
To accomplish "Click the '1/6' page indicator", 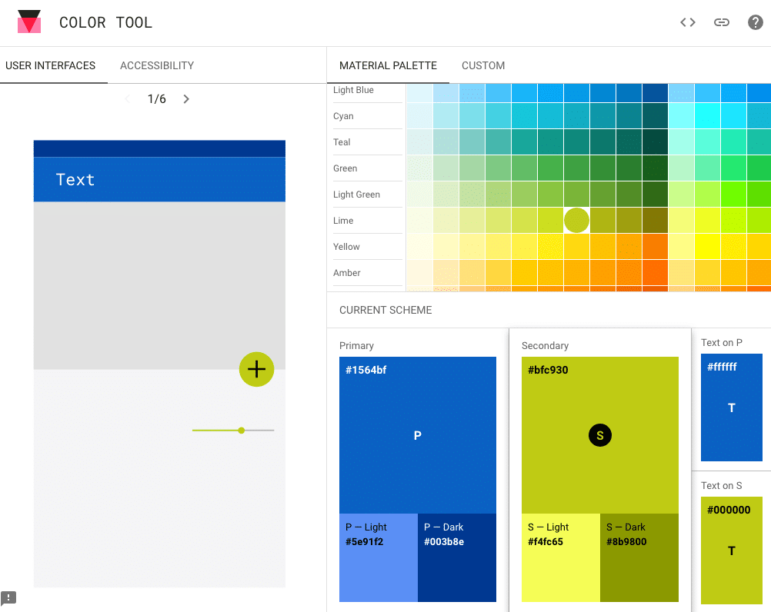I will pyautogui.click(x=156, y=99).
